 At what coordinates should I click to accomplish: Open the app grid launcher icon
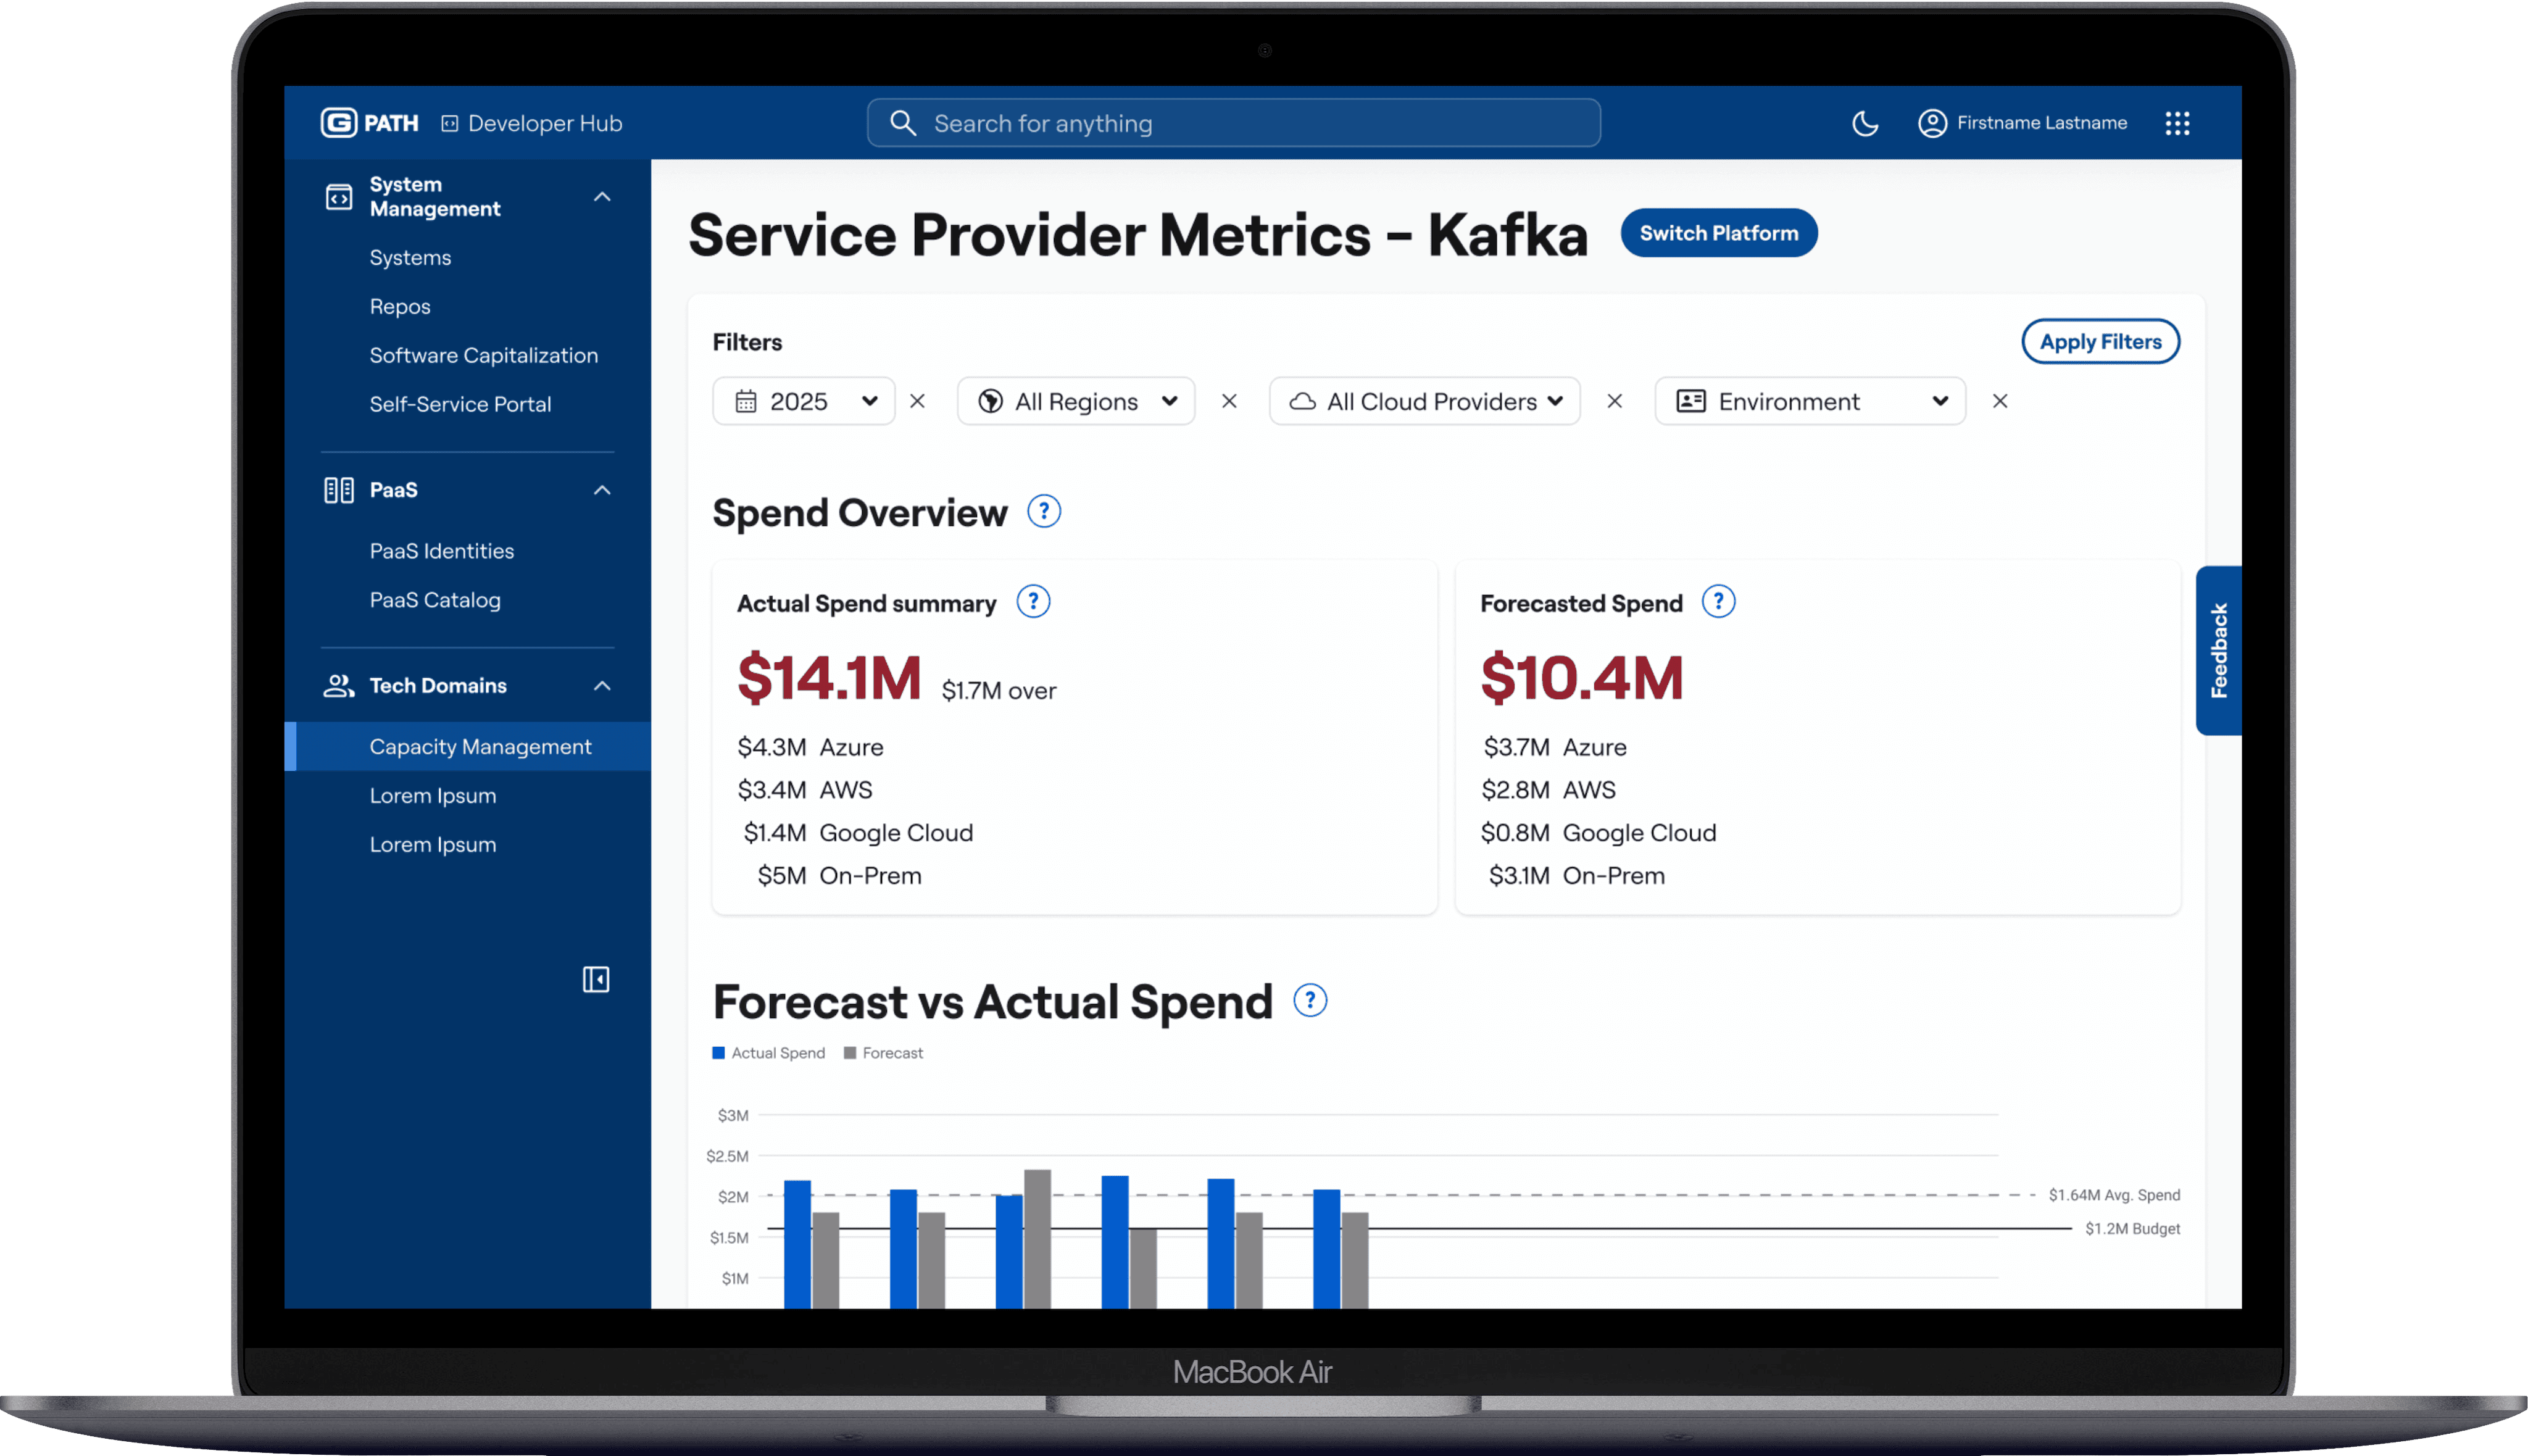pos(2177,123)
